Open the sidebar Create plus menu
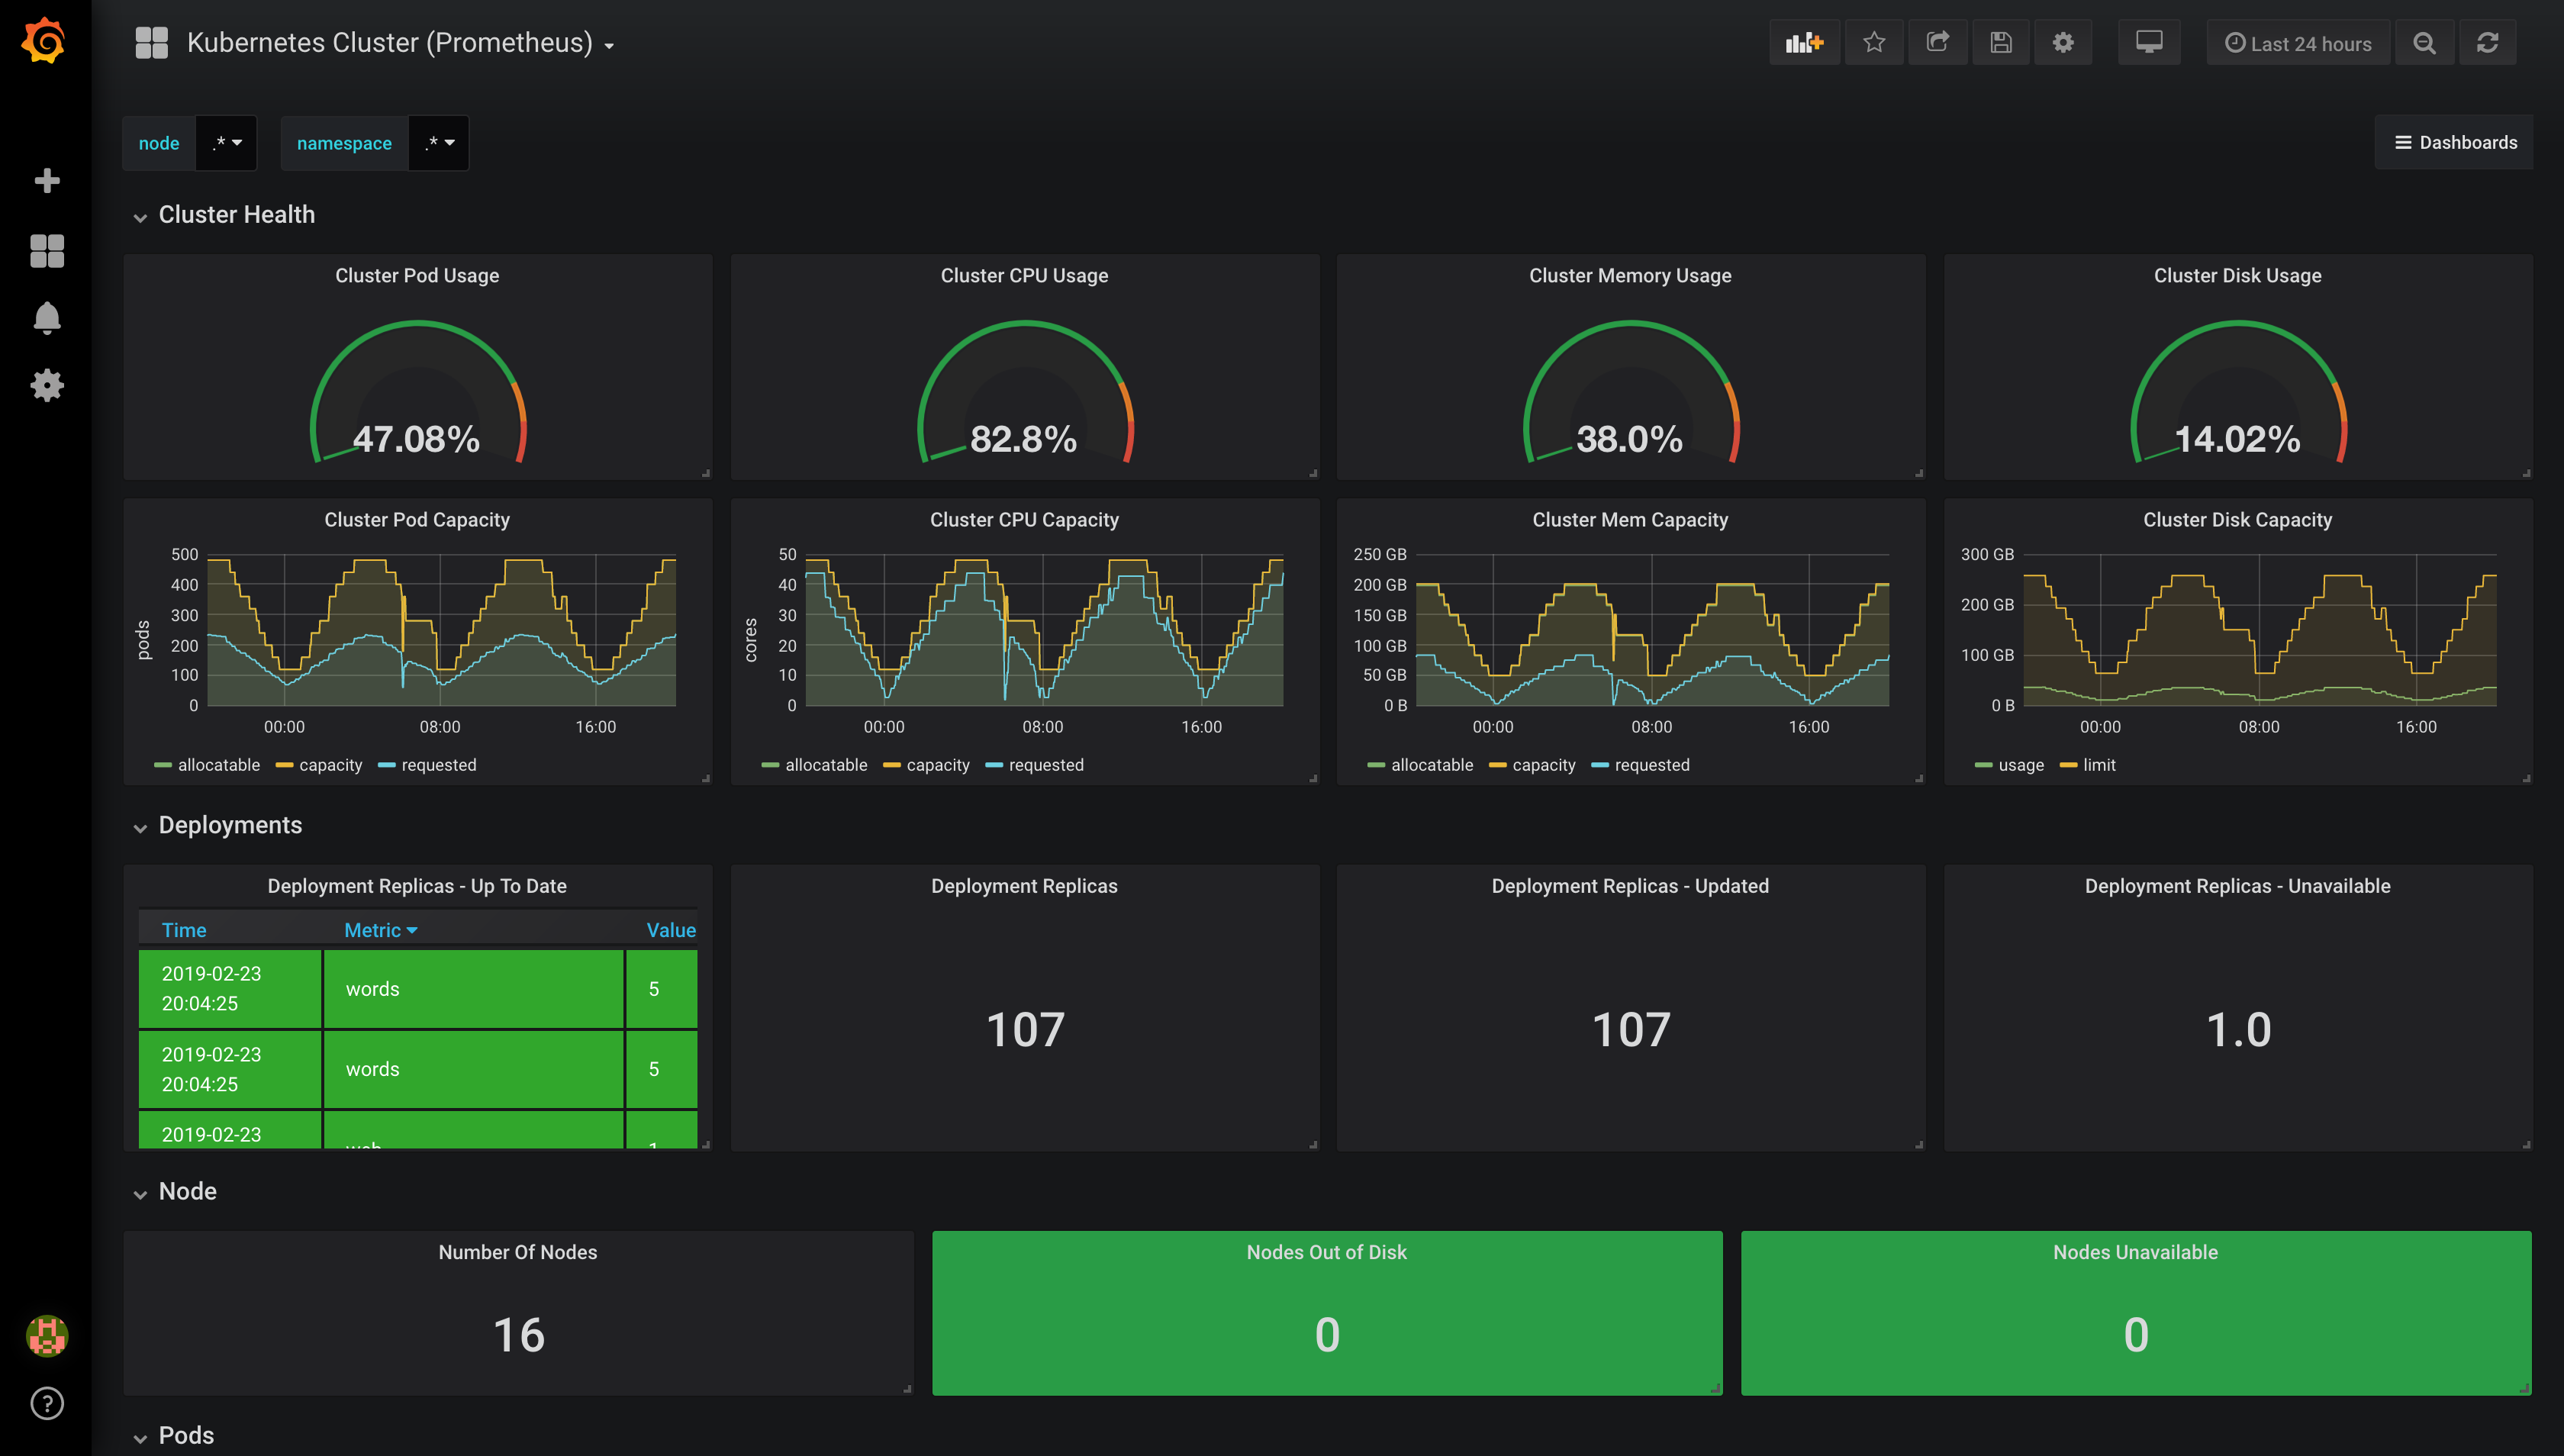Screen dimensions: 2564x1456 [47, 181]
